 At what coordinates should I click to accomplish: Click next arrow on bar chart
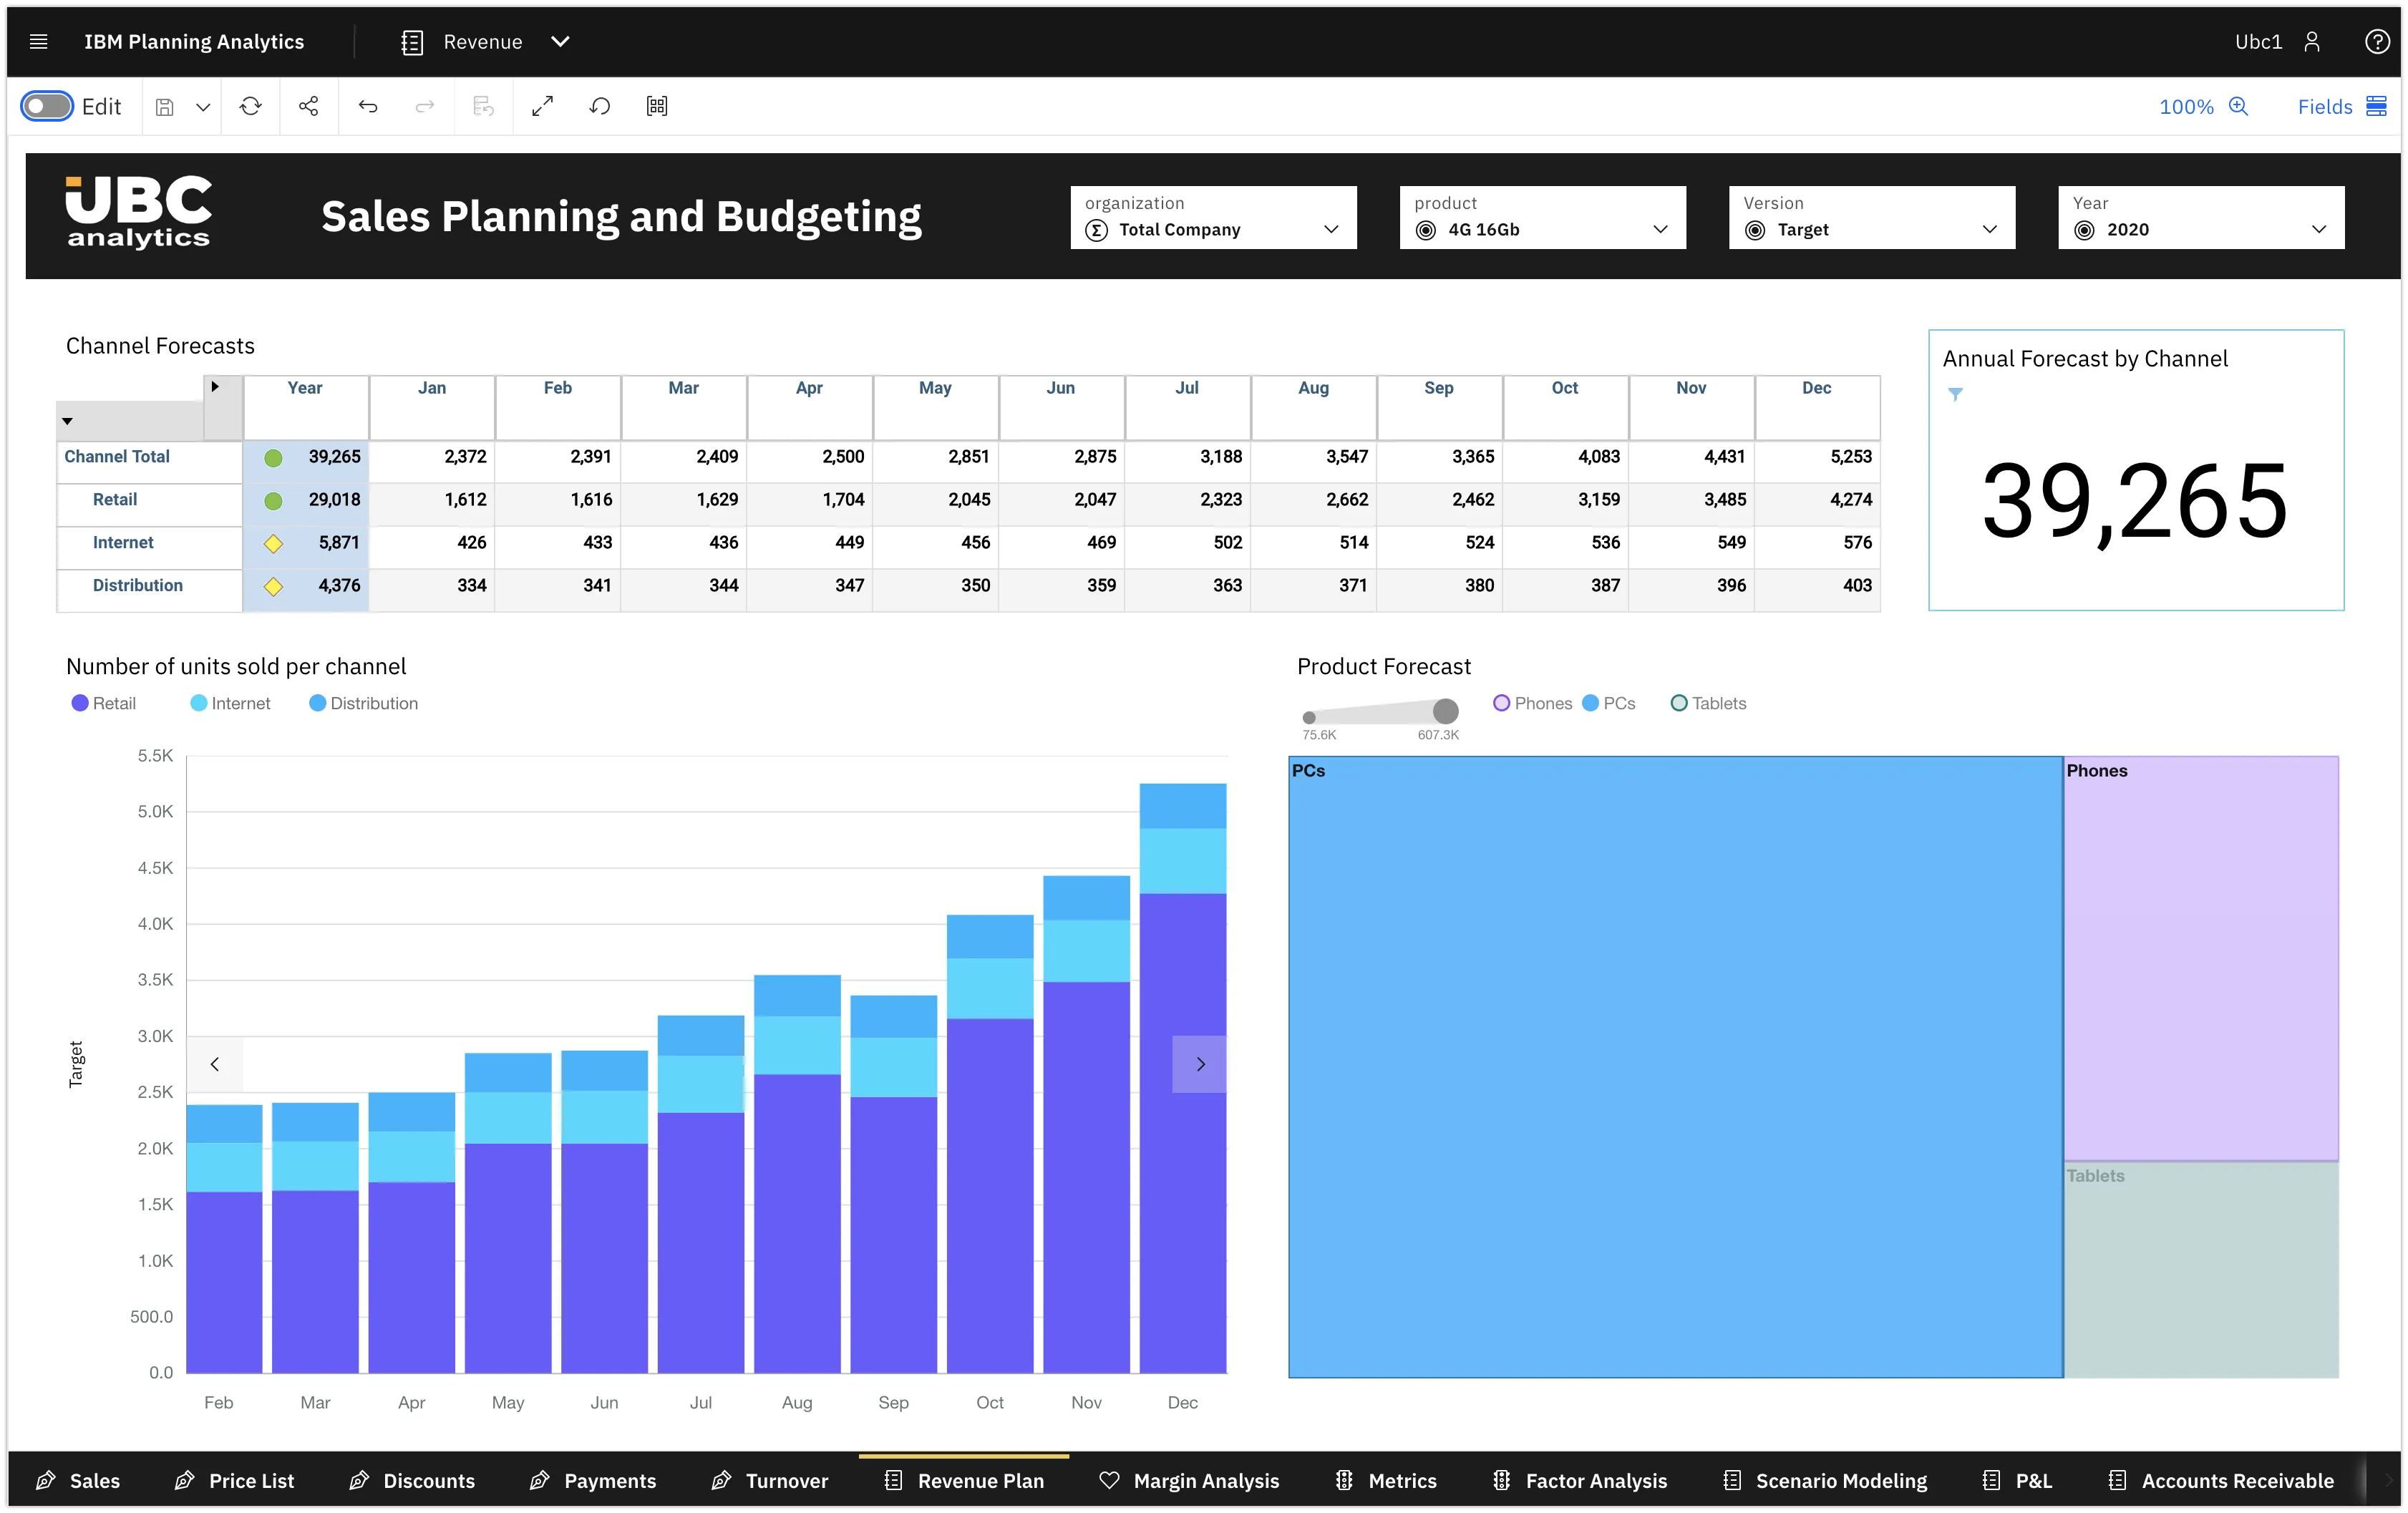pyautogui.click(x=1200, y=1064)
